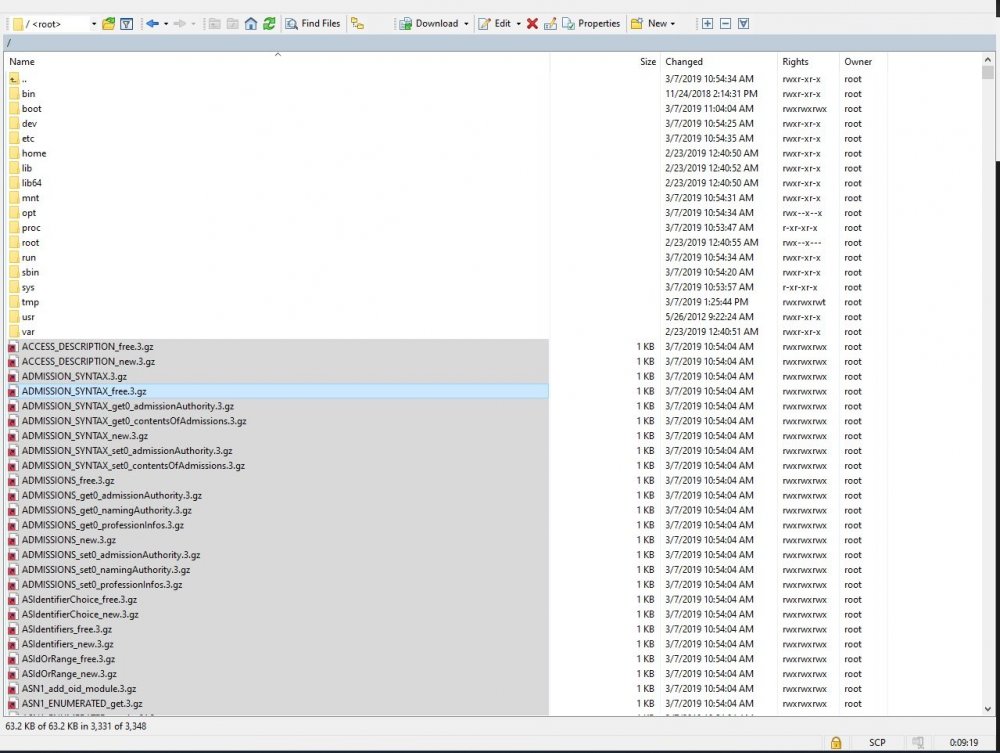Click the New folder icon

(636, 24)
